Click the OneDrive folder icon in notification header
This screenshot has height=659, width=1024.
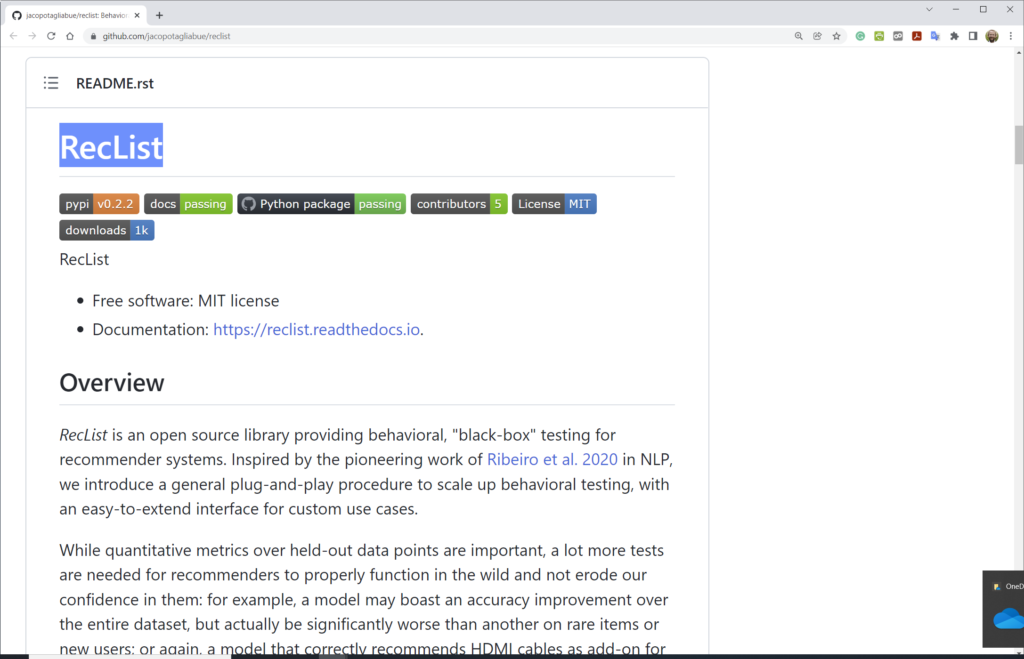pyautogui.click(x=997, y=587)
